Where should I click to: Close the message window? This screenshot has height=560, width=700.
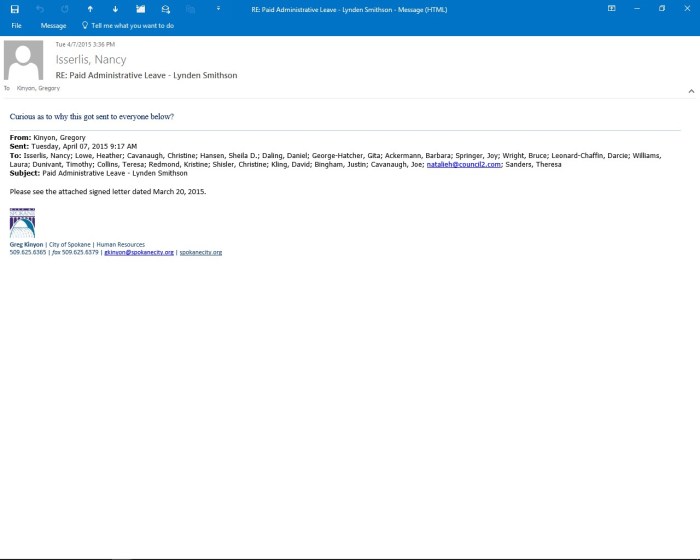[687, 8]
